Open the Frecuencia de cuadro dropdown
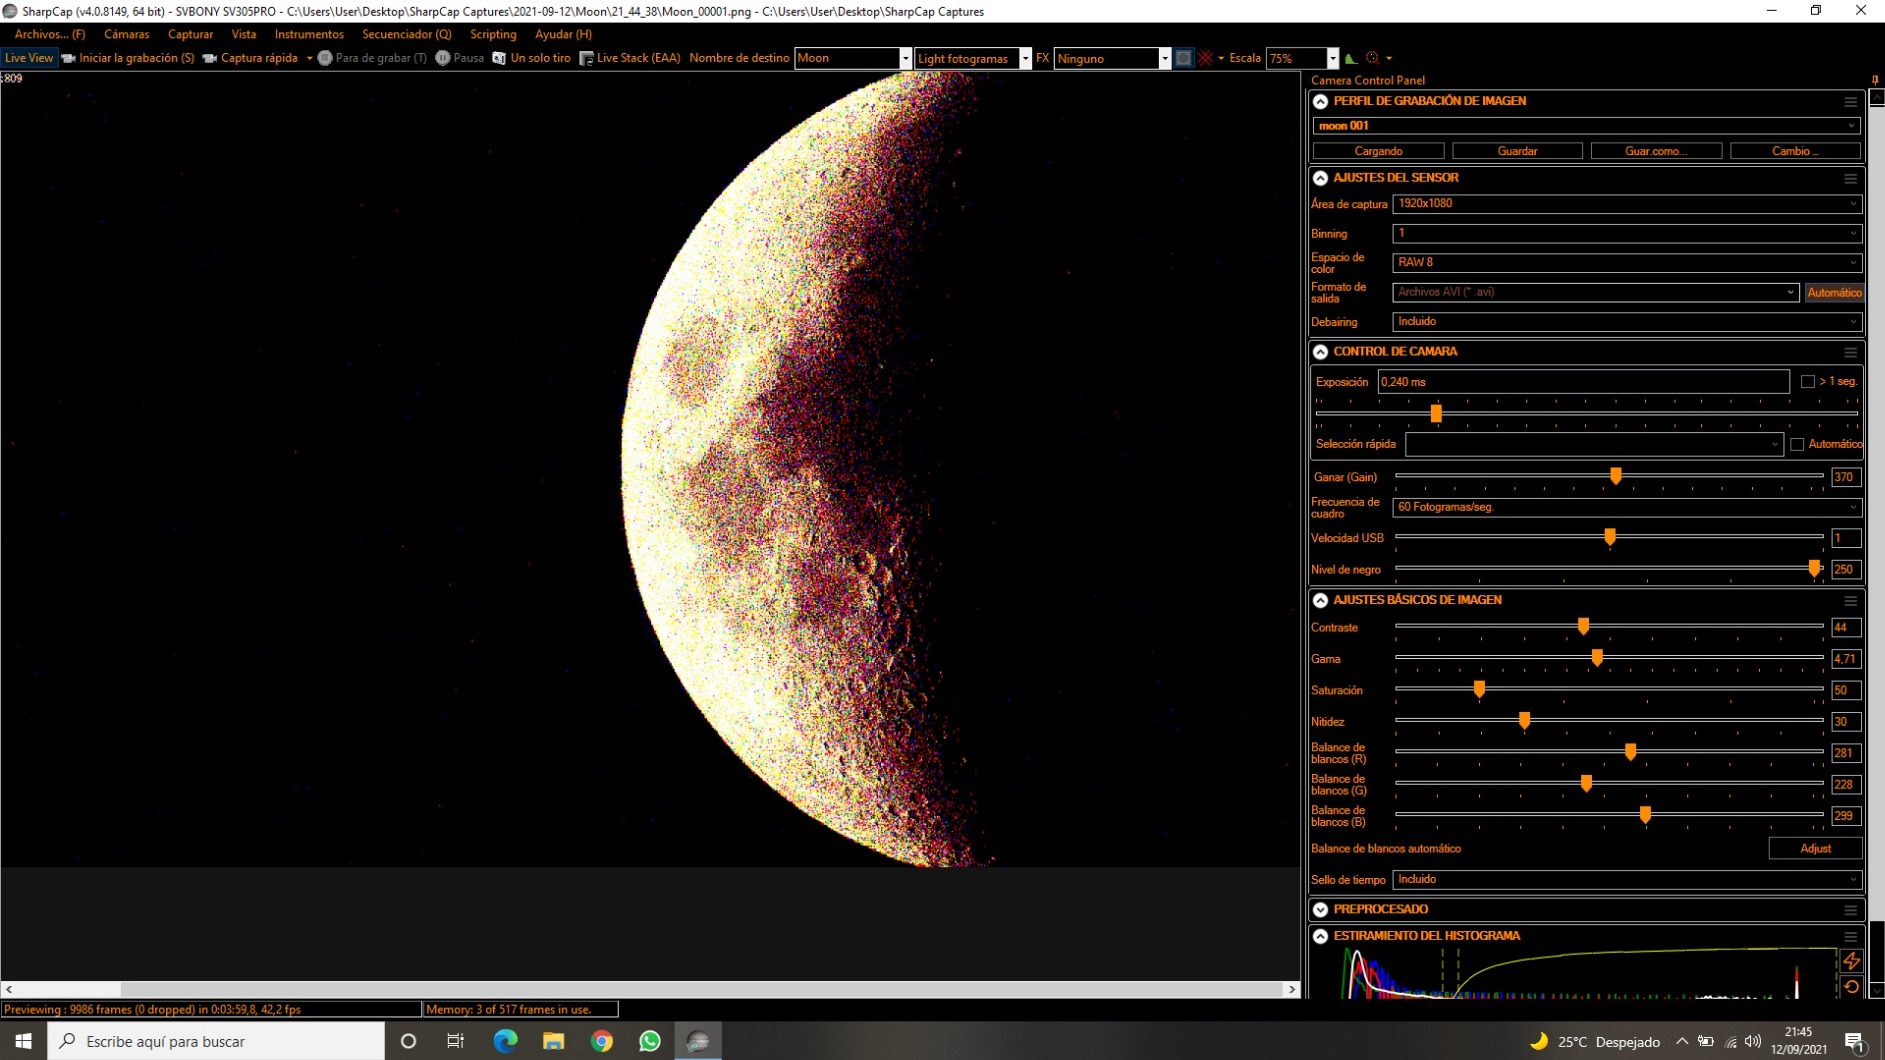The height and width of the screenshot is (1060, 1885). tap(1626, 507)
